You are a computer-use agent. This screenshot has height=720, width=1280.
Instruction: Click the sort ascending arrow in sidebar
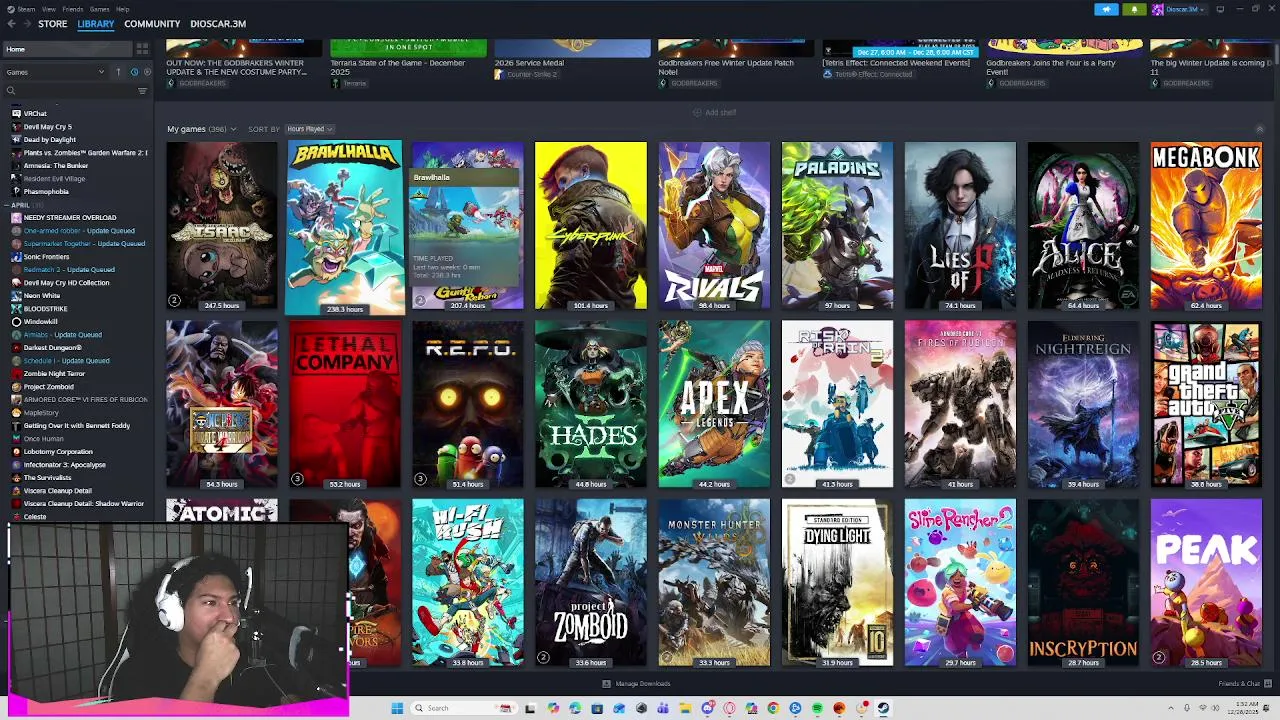click(x=118, y=72)
